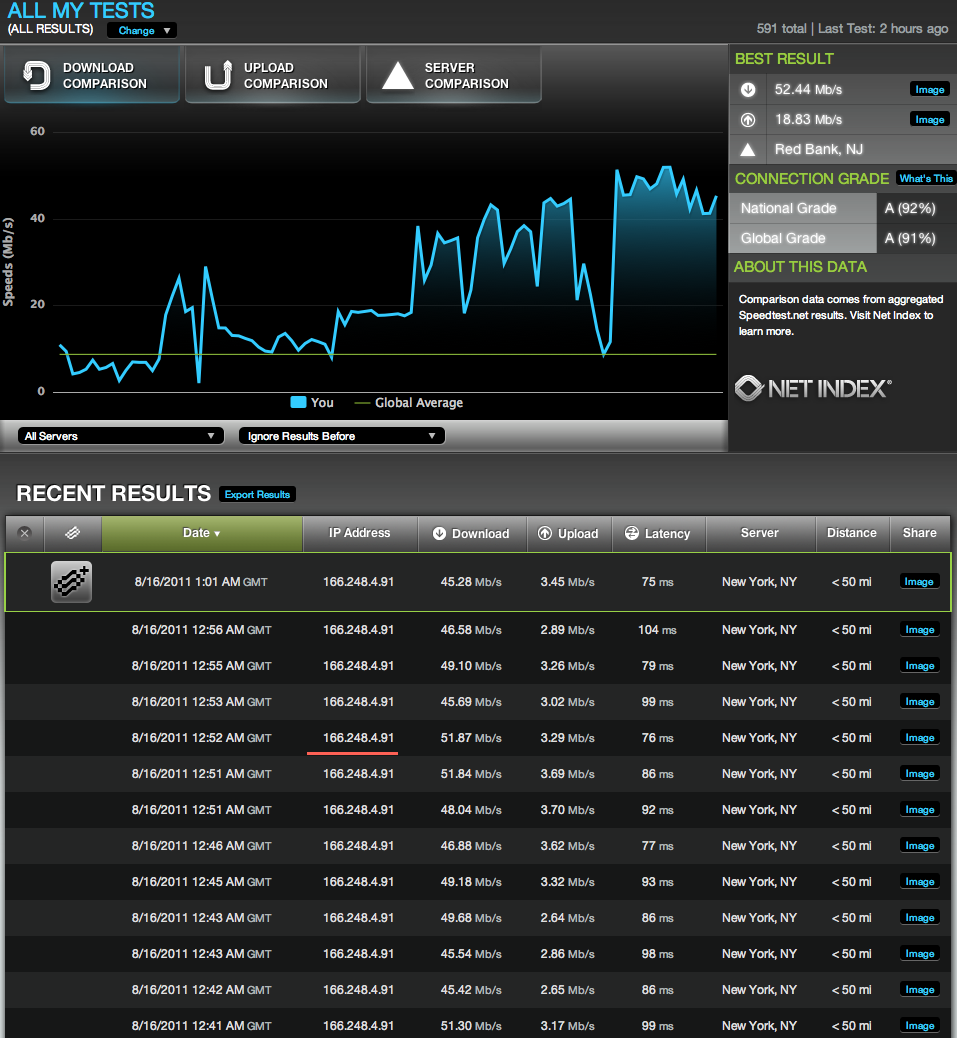Viewport: 957px width, 1038px height.
Task: Open the Download Comparison tab
Action: pyautogui.click(x=92, y=75)
